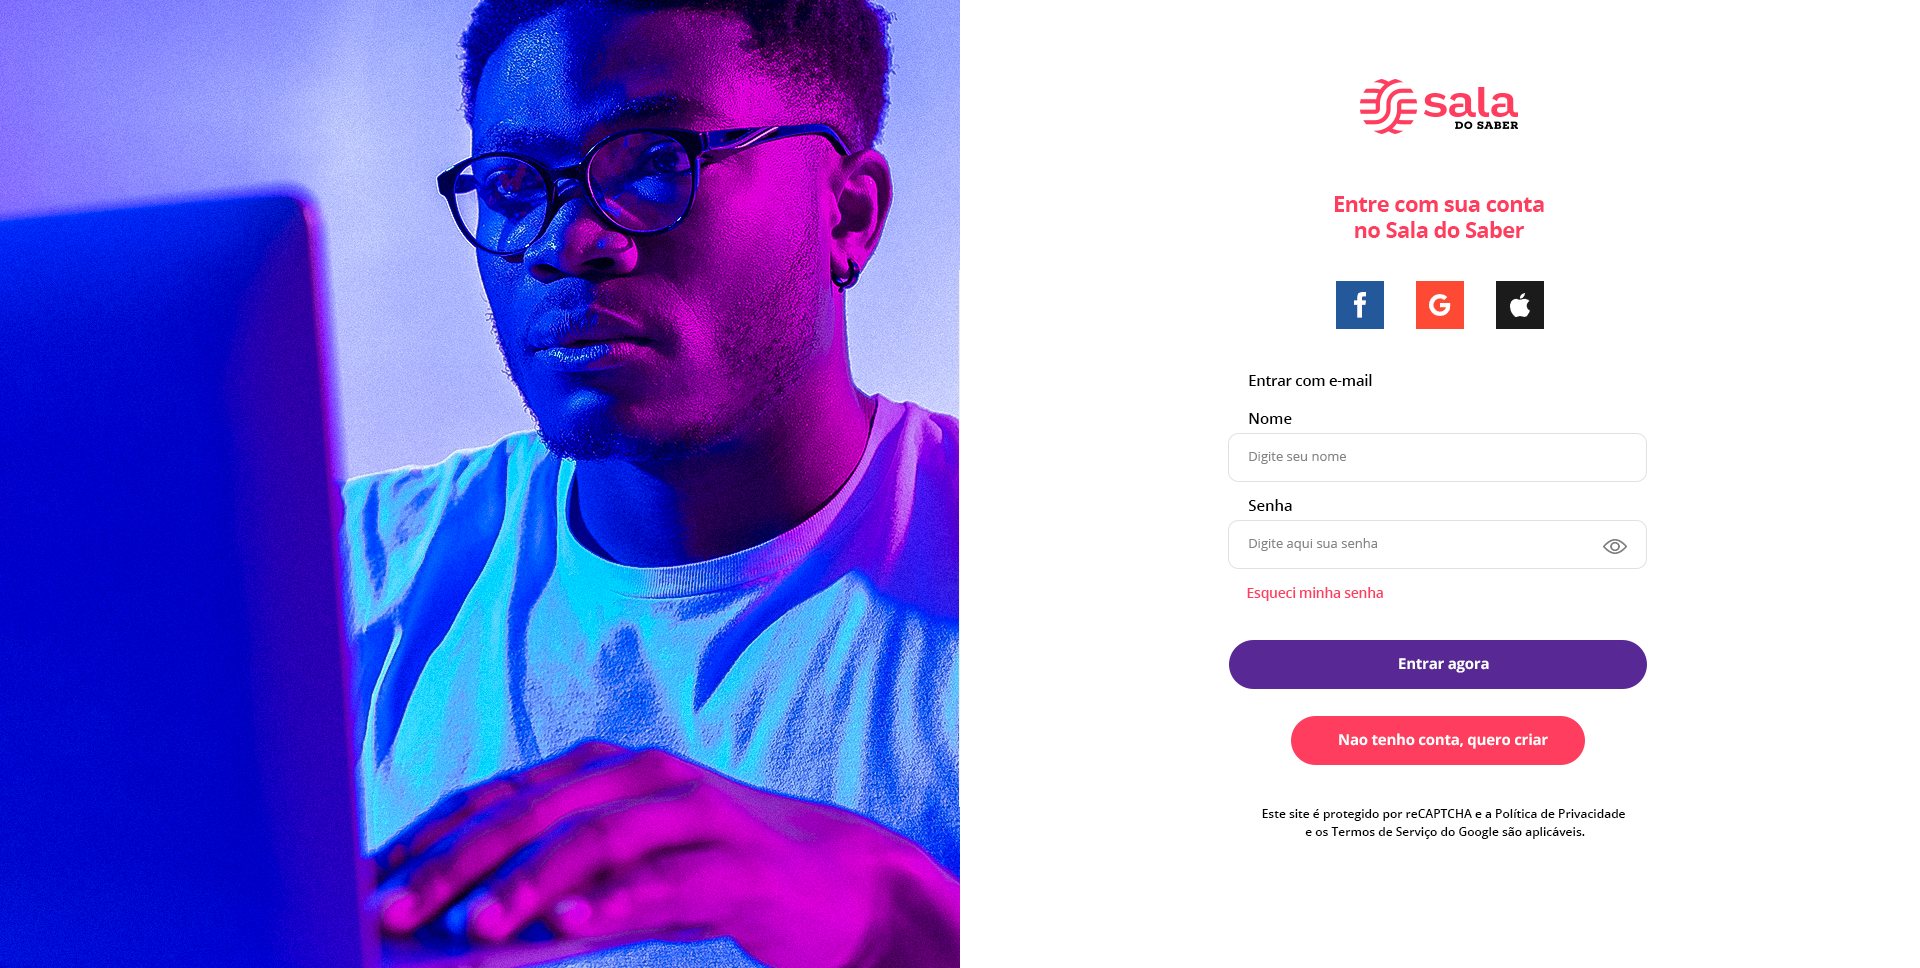The image size is (1920, 968).
Task: Open the 'Esqueci minha senha' link
Action: [x=1315, y=593]
